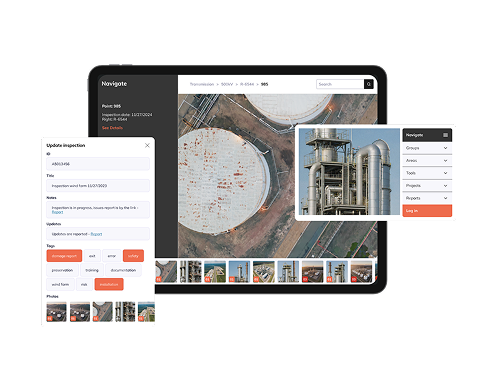Open the coastal aerial photo in Photos
487x382 pixels.
pos(146,312)
